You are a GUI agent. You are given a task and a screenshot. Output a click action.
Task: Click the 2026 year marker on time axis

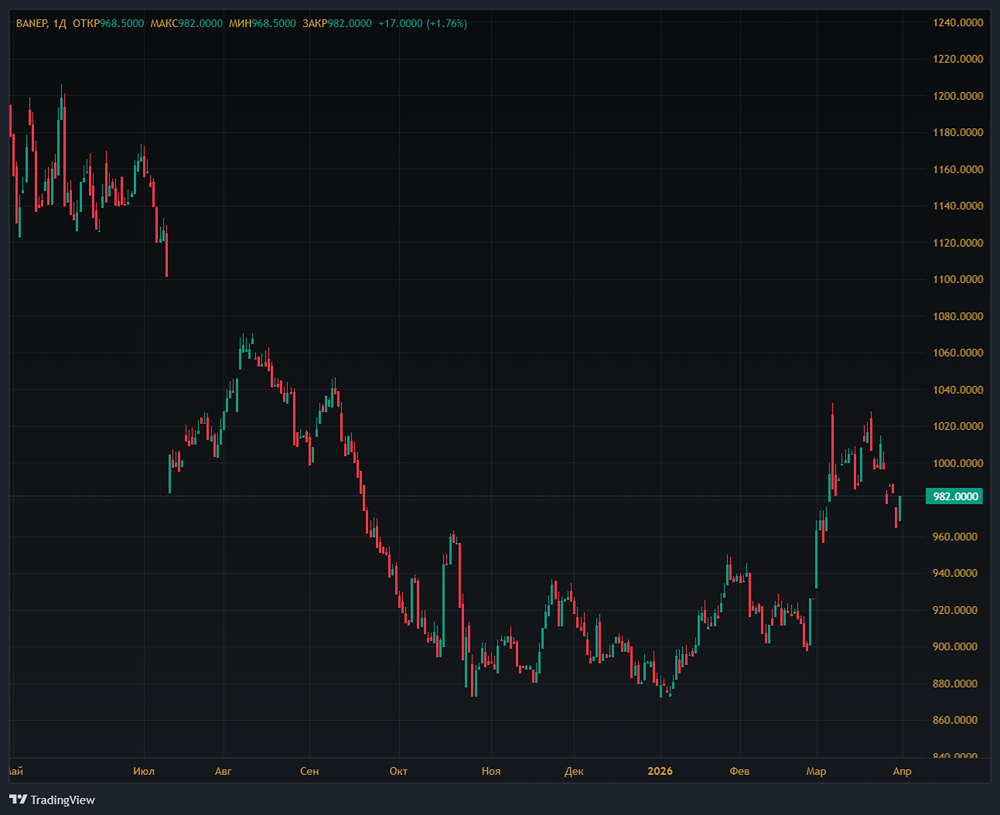tap(660, 771)
